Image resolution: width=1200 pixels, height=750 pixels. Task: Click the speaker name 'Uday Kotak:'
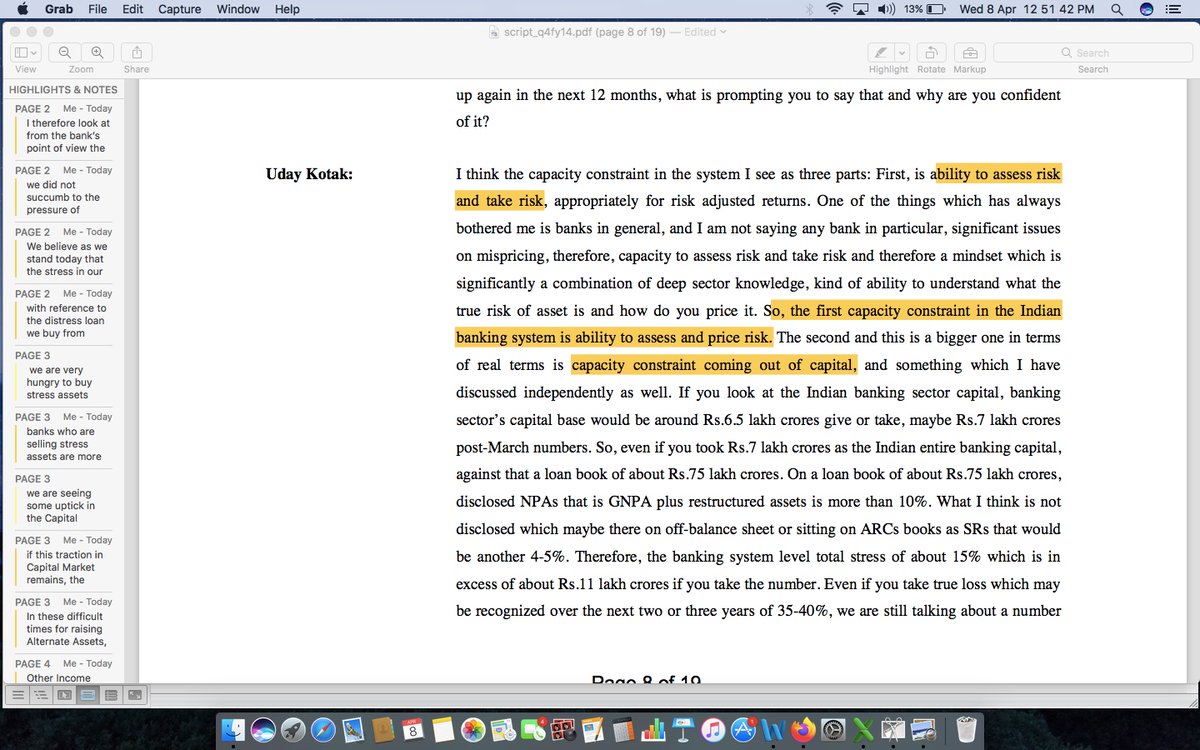309,174
